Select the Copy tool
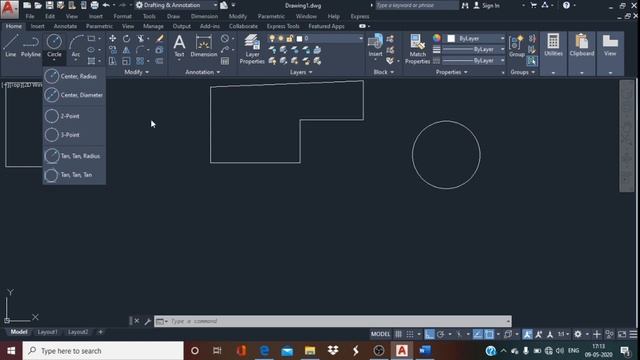The height and width of the screenshot is (360, 640). click(x=112, y=50)
